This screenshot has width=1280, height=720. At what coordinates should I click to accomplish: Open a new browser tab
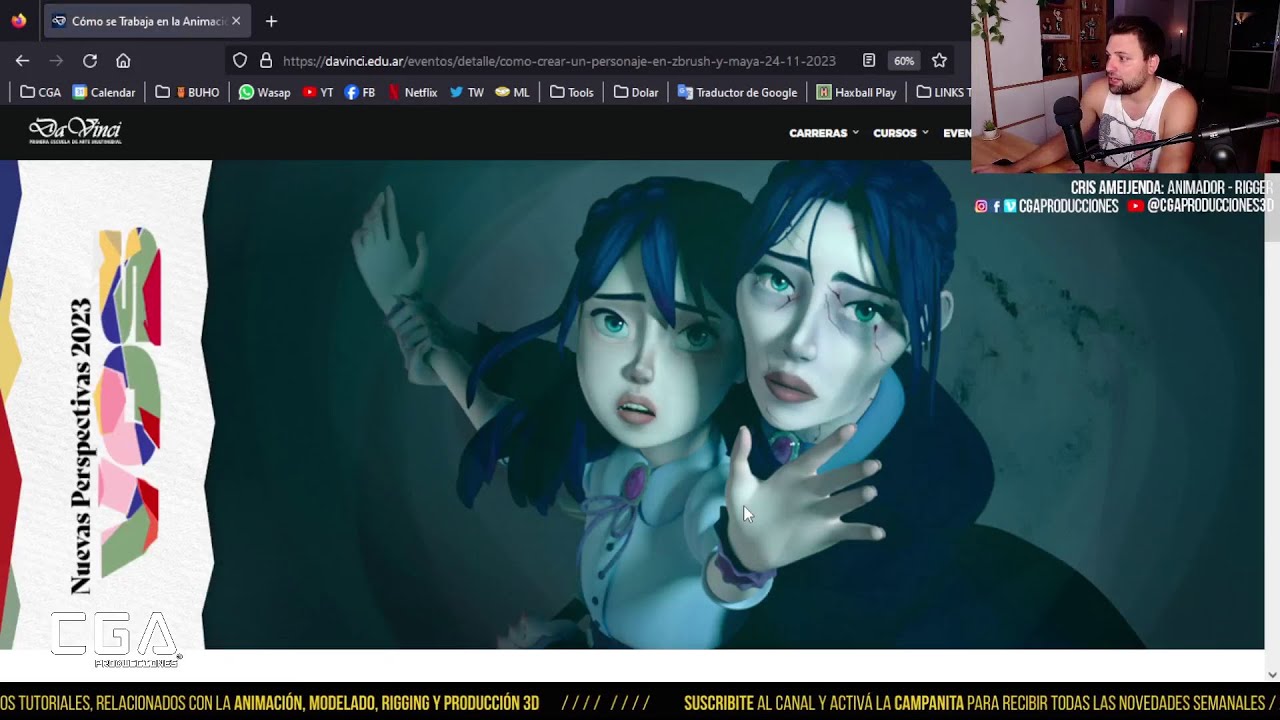click(271, 21)
